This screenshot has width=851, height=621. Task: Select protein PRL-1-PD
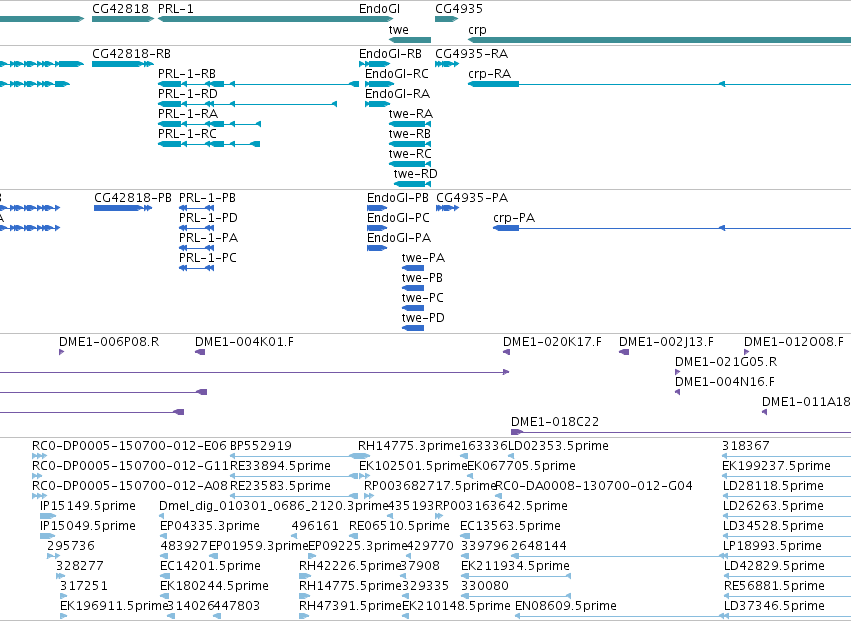pyautogui.click(x=196, y=228)
